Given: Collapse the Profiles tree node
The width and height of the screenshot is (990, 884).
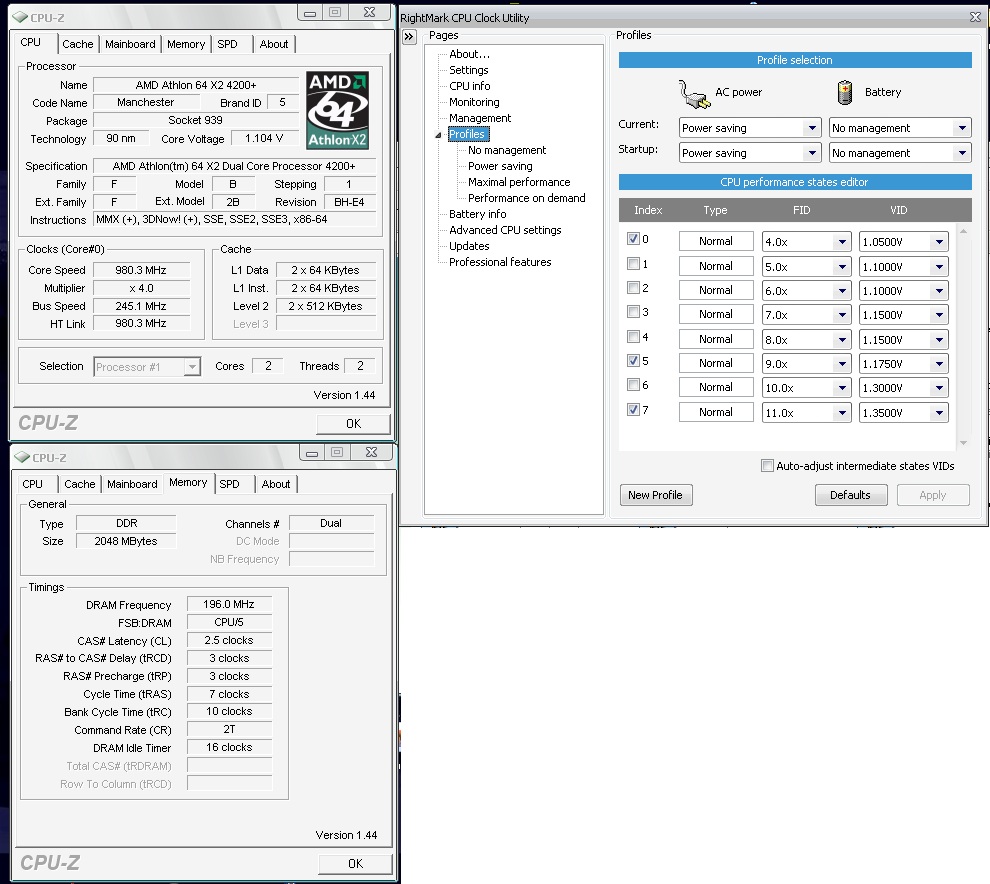Looking at the screenshot, I should point(438,135).
